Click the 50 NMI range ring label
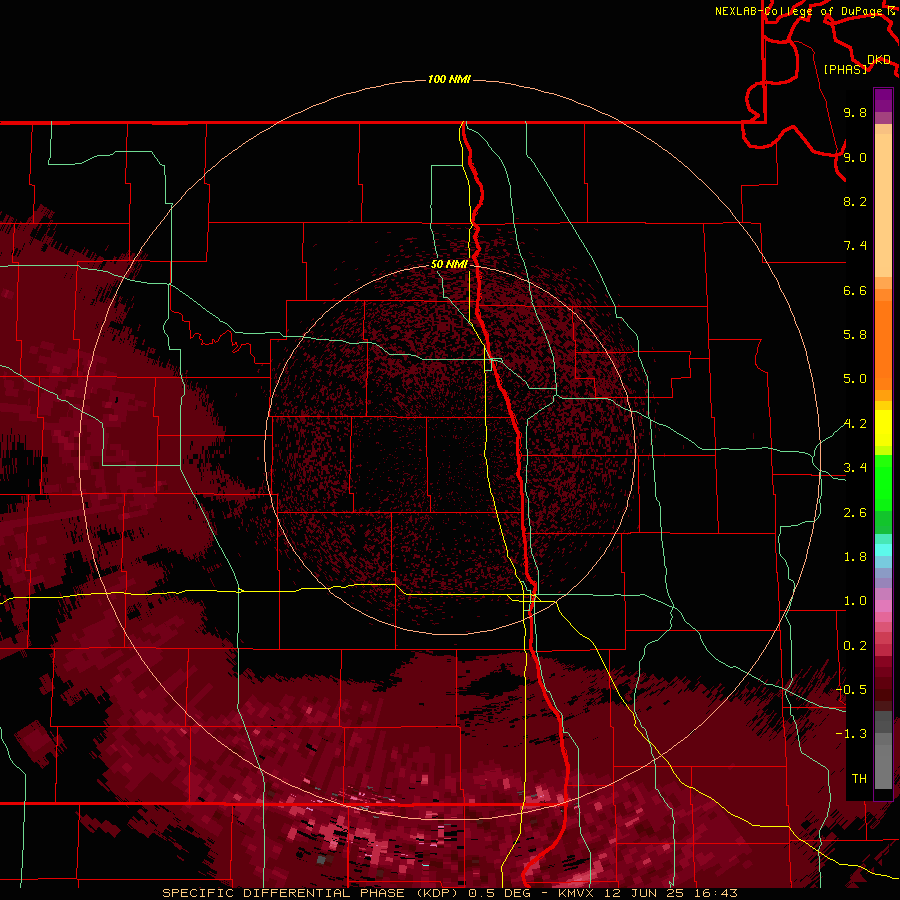This screenshot has height=900, width=900. [449, 264]
